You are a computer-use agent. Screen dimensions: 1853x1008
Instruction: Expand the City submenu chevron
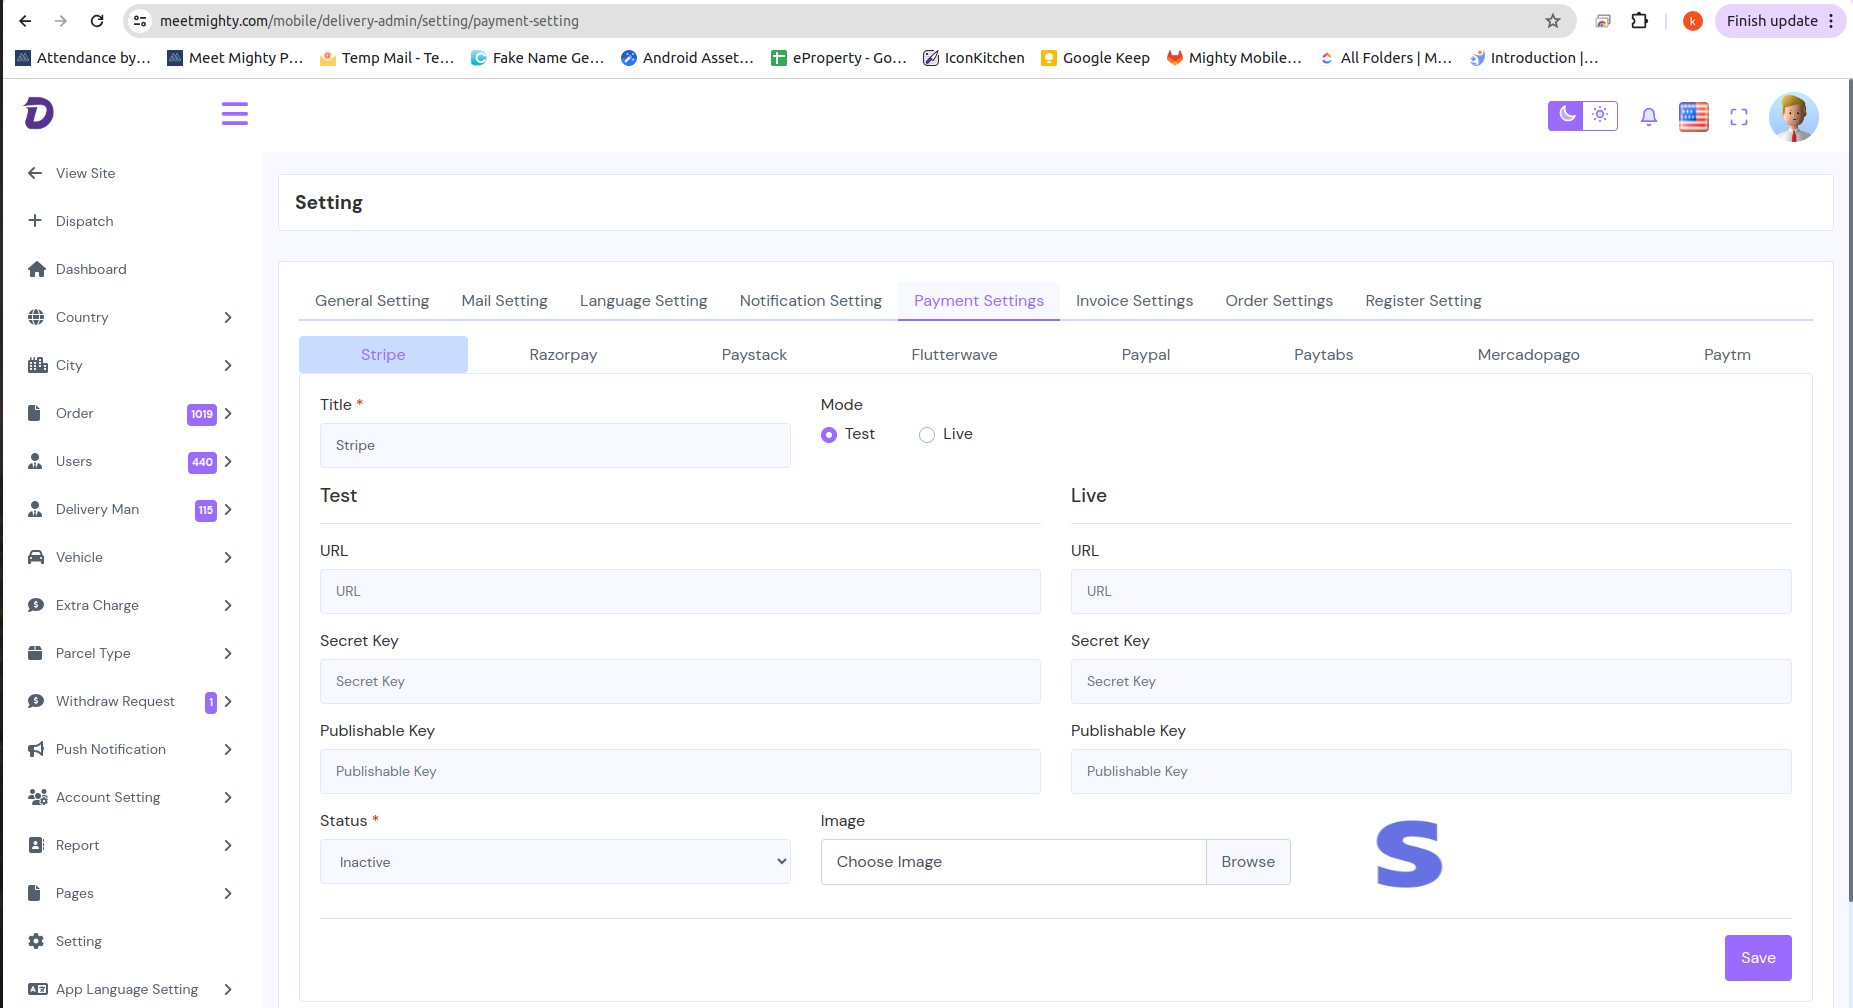228,365
